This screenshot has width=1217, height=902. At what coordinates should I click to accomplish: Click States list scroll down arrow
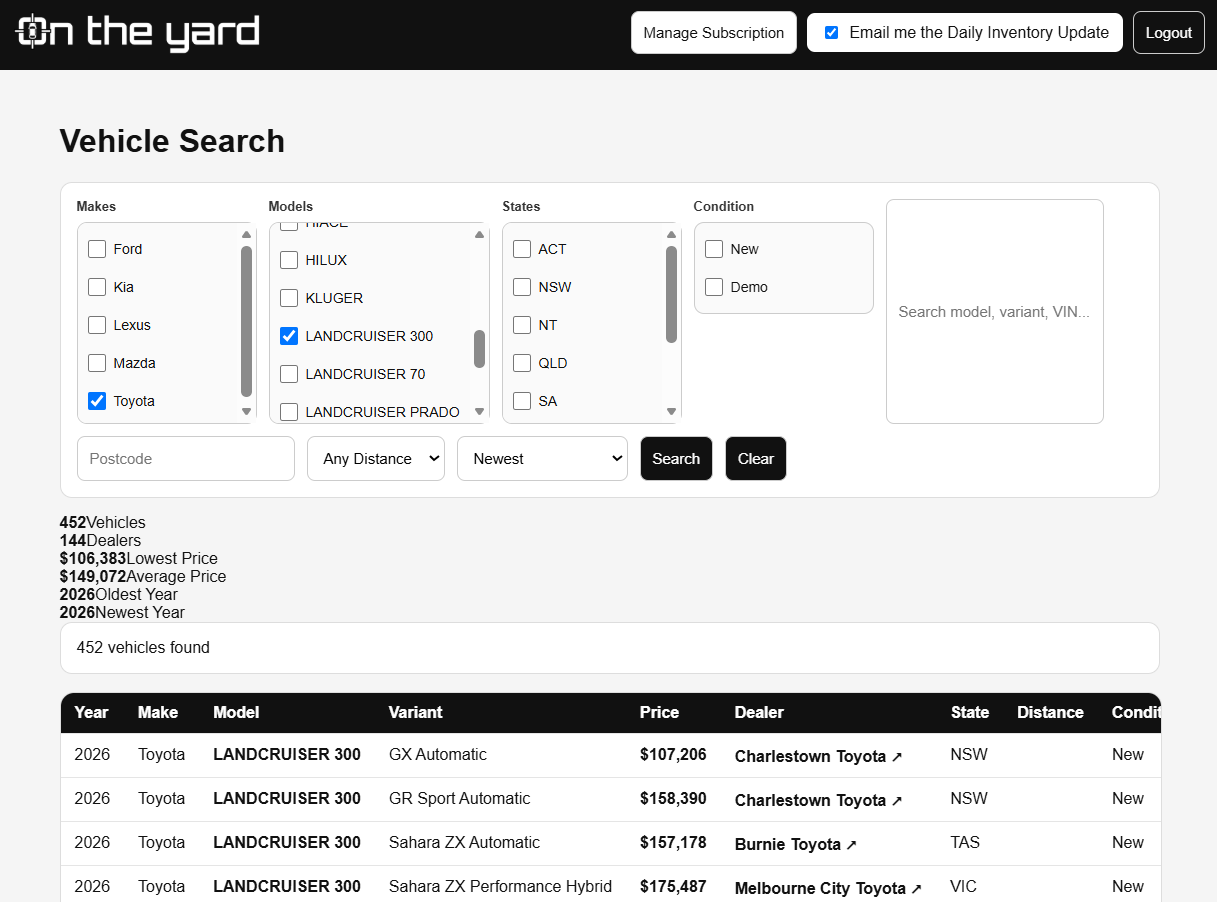tap(671, 411)
